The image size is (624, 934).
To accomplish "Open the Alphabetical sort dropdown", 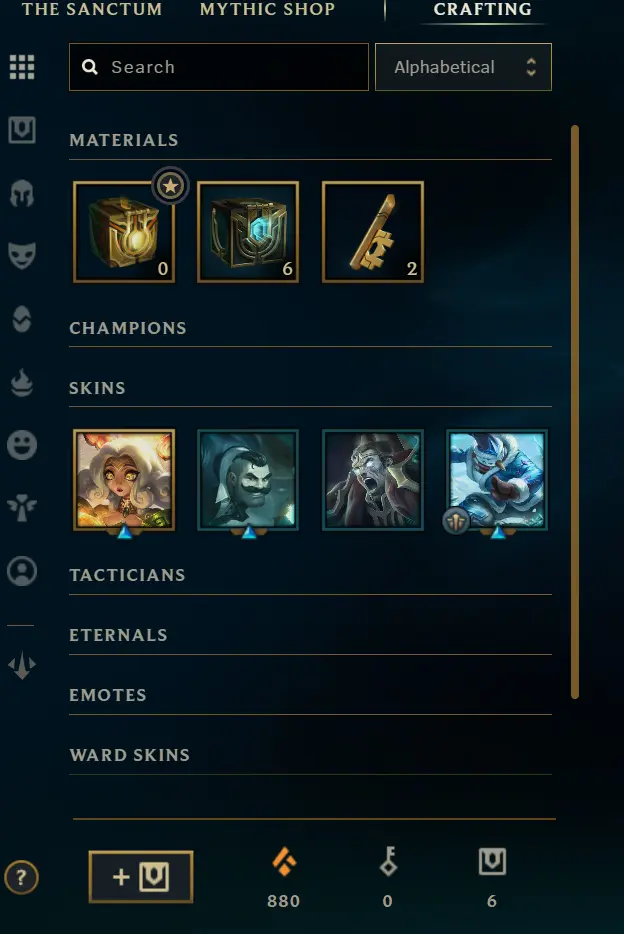I will pos(463,67).
